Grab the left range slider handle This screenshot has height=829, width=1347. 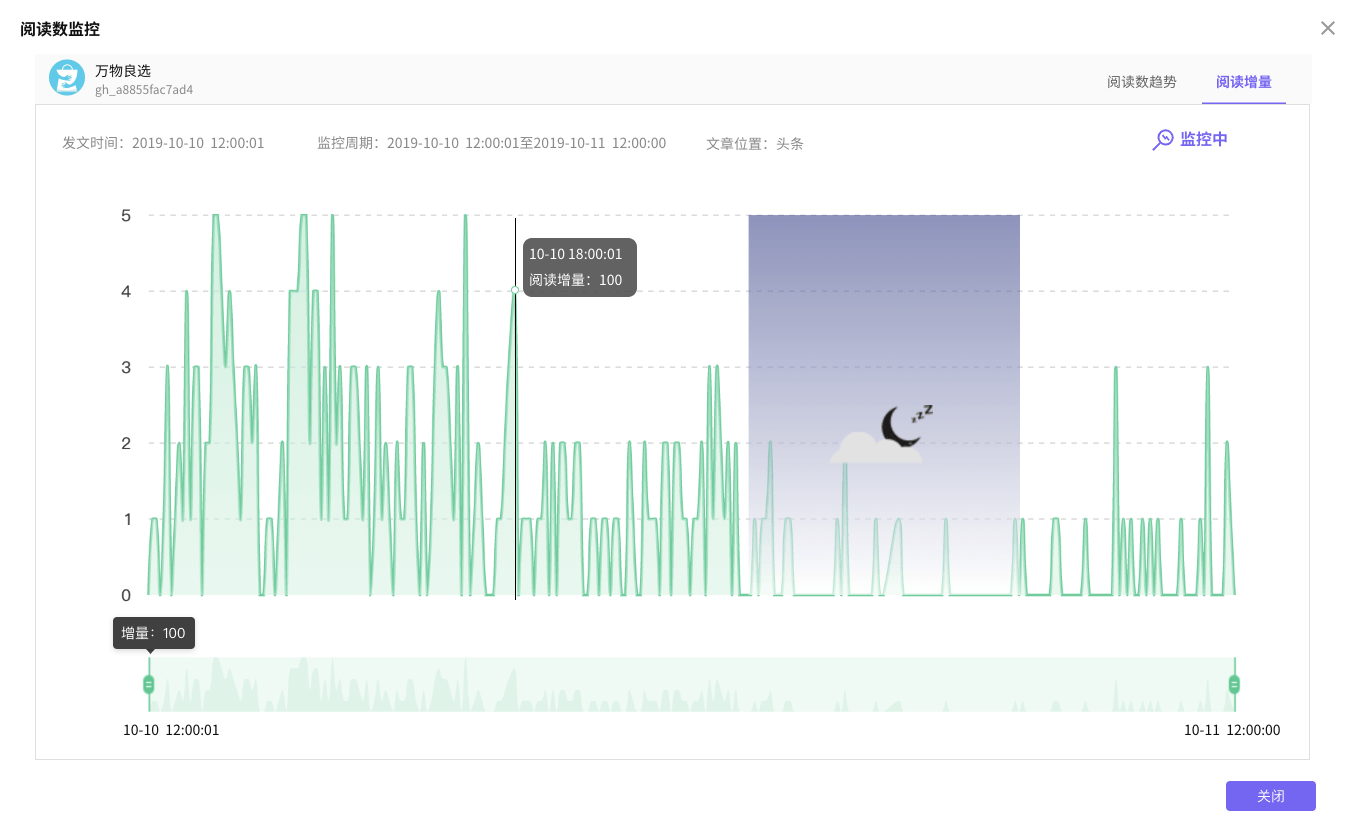(149, 684)
